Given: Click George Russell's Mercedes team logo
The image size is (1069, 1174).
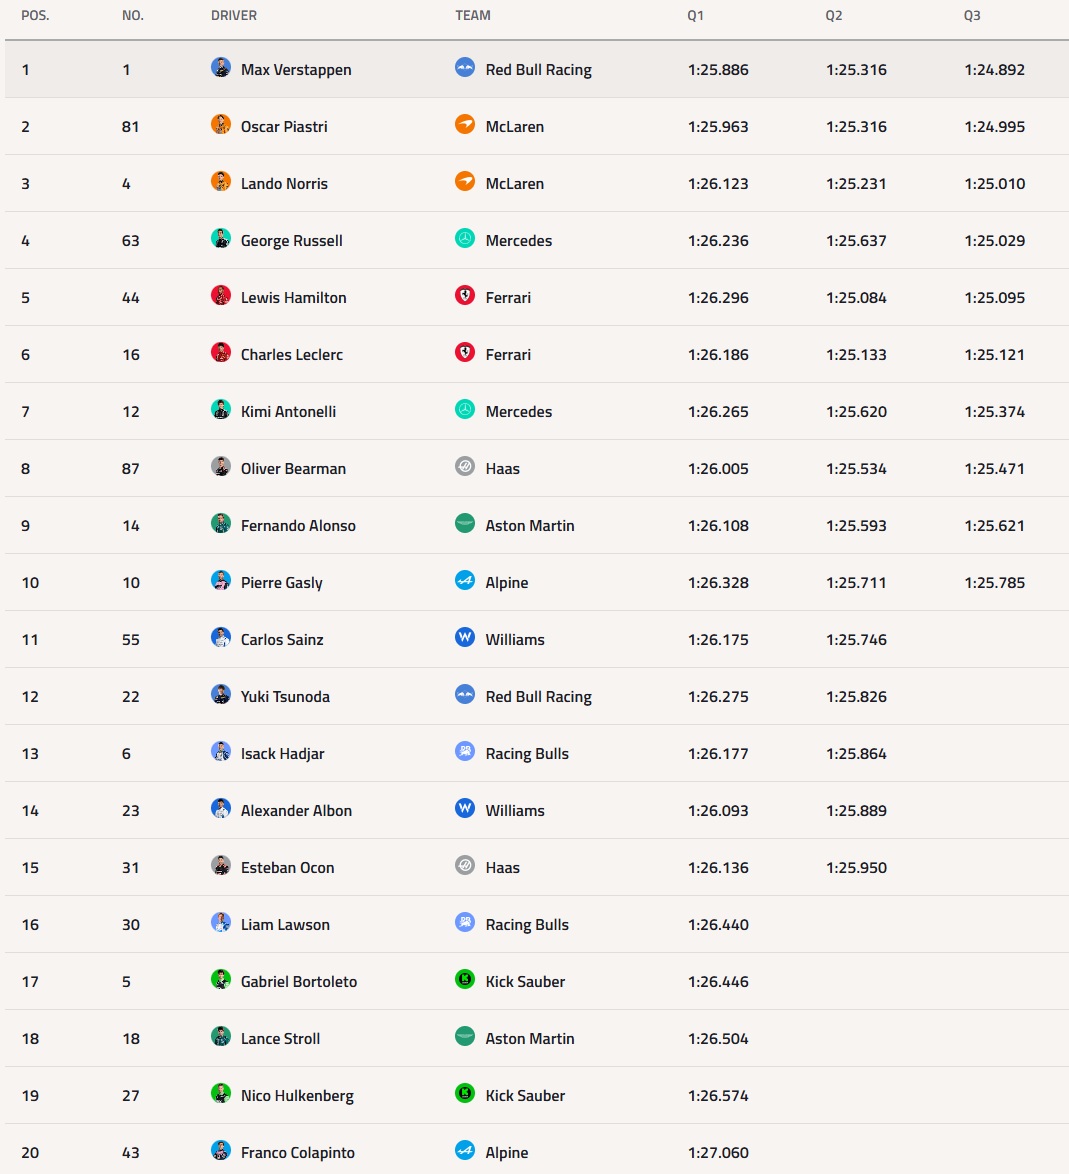Looking at the screenshot, I should pyautogui.click(x=465, y=238).
